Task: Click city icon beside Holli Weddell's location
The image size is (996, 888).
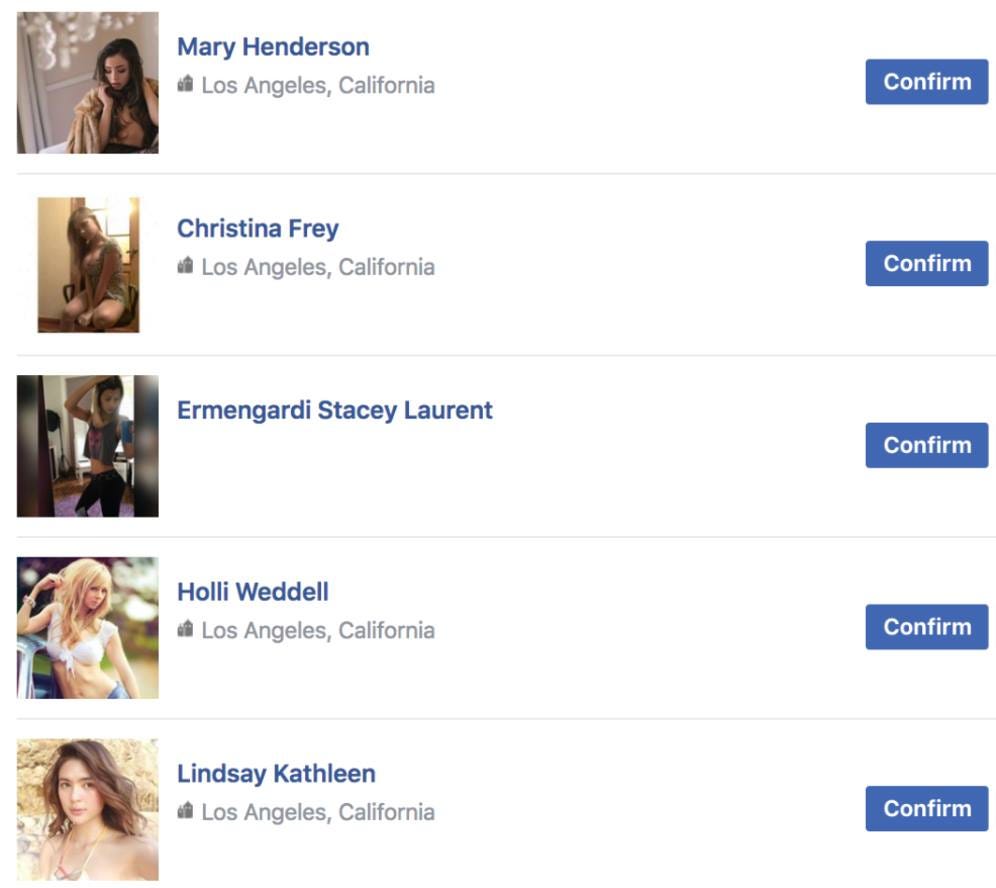Action: 185,628
